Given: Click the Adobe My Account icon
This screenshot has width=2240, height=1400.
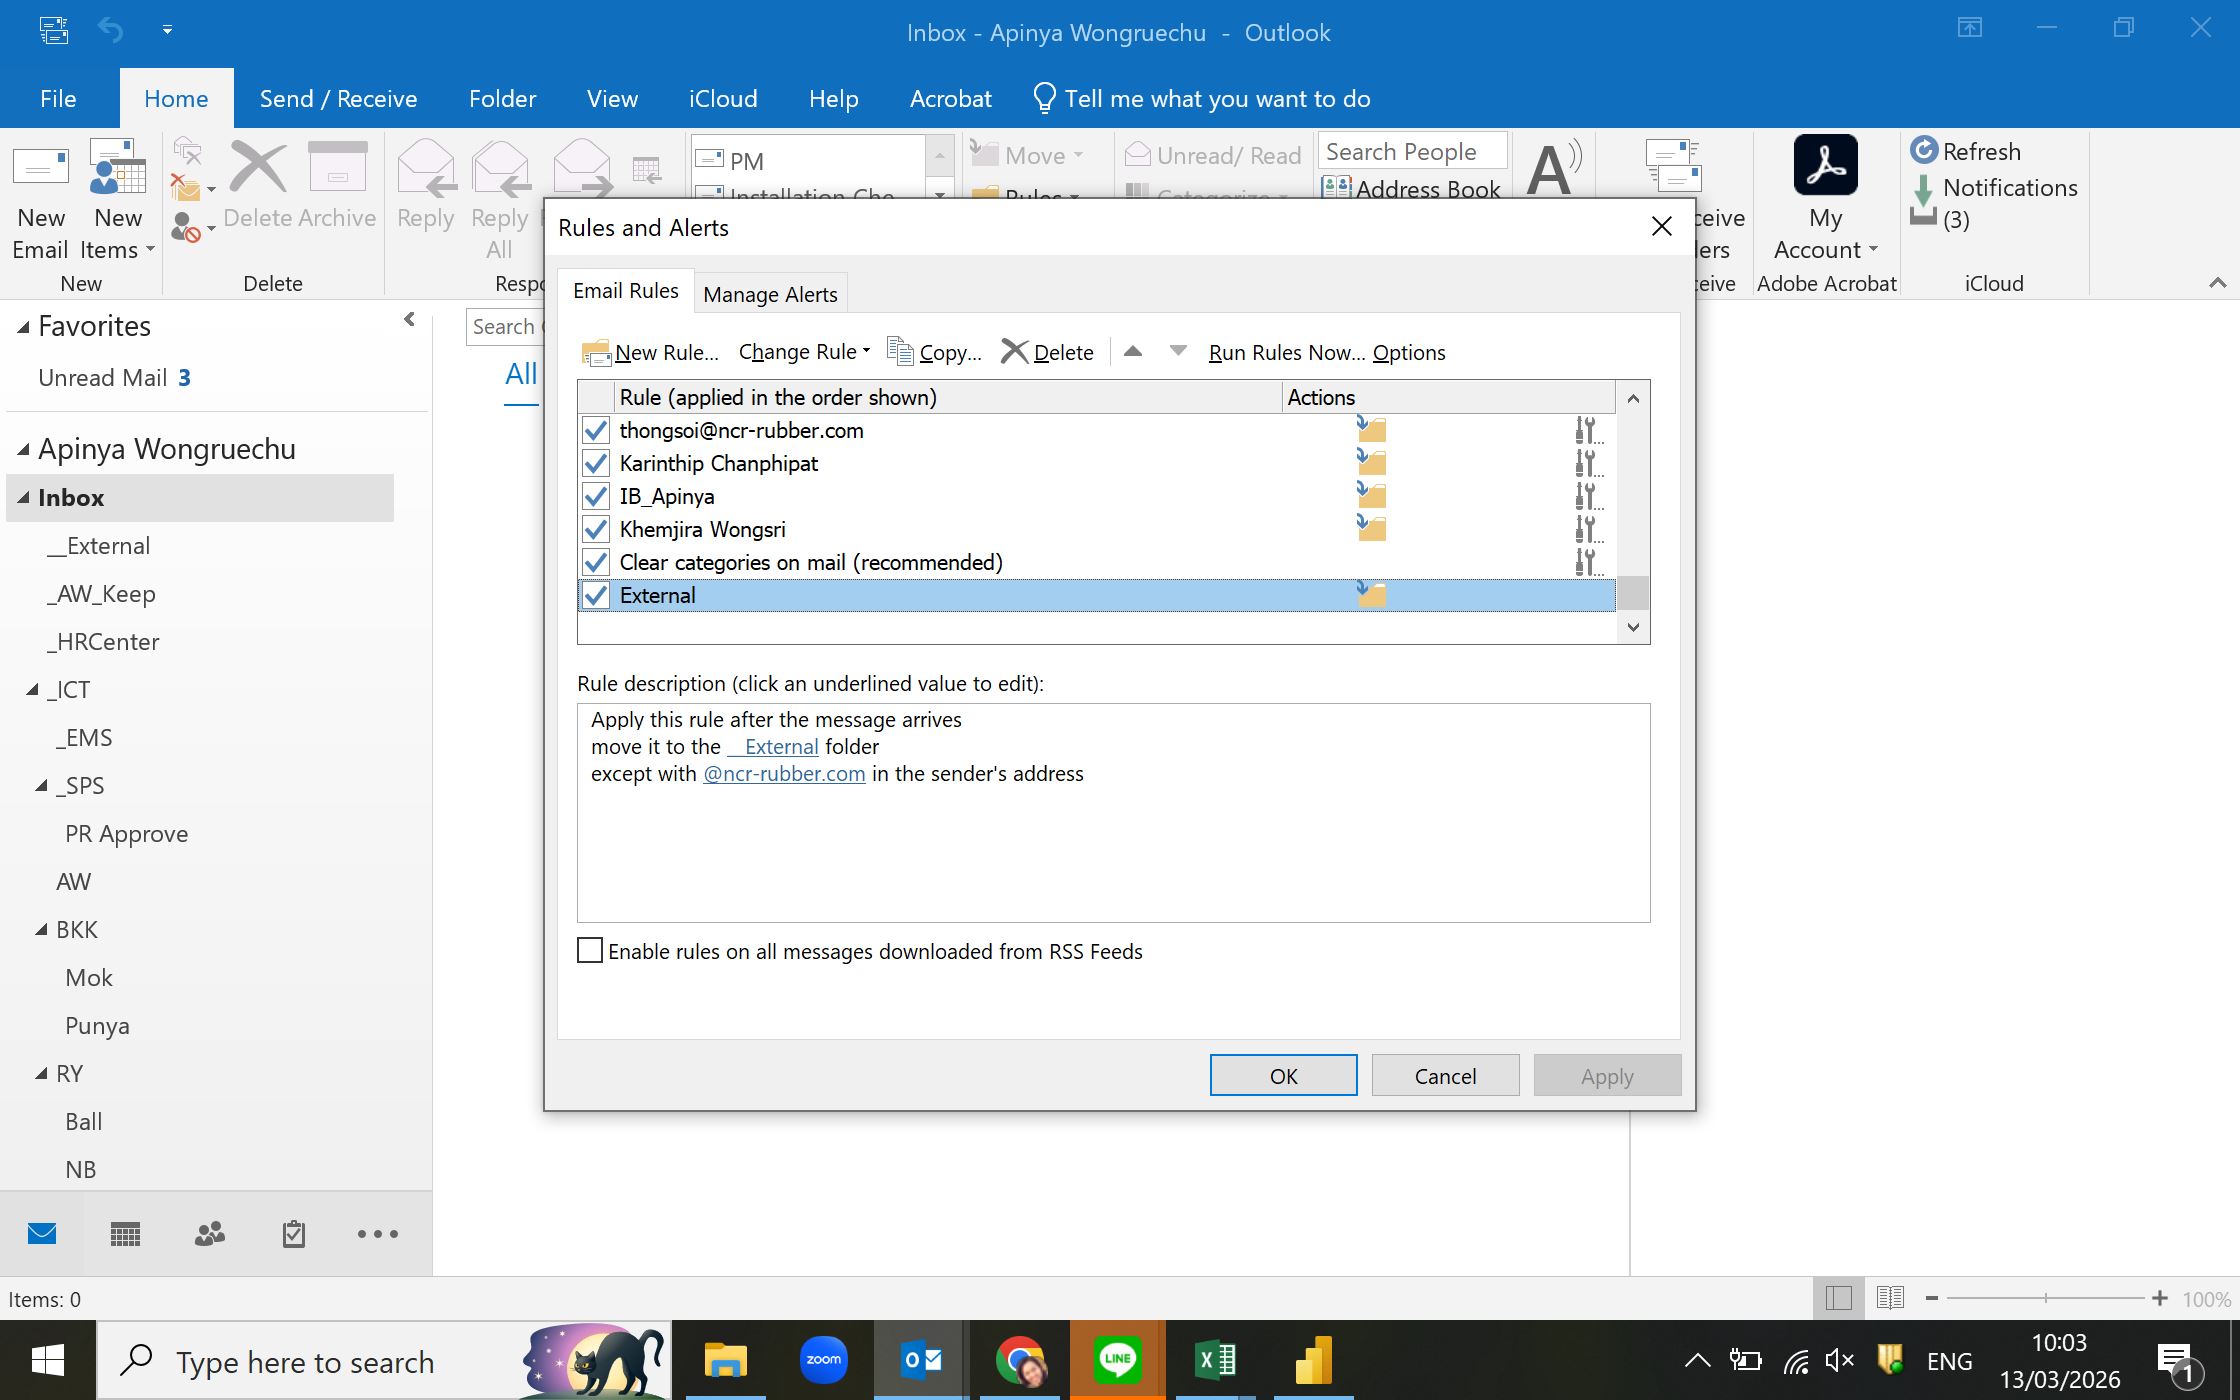Looking at the screenshot, I should (1825, 166).
